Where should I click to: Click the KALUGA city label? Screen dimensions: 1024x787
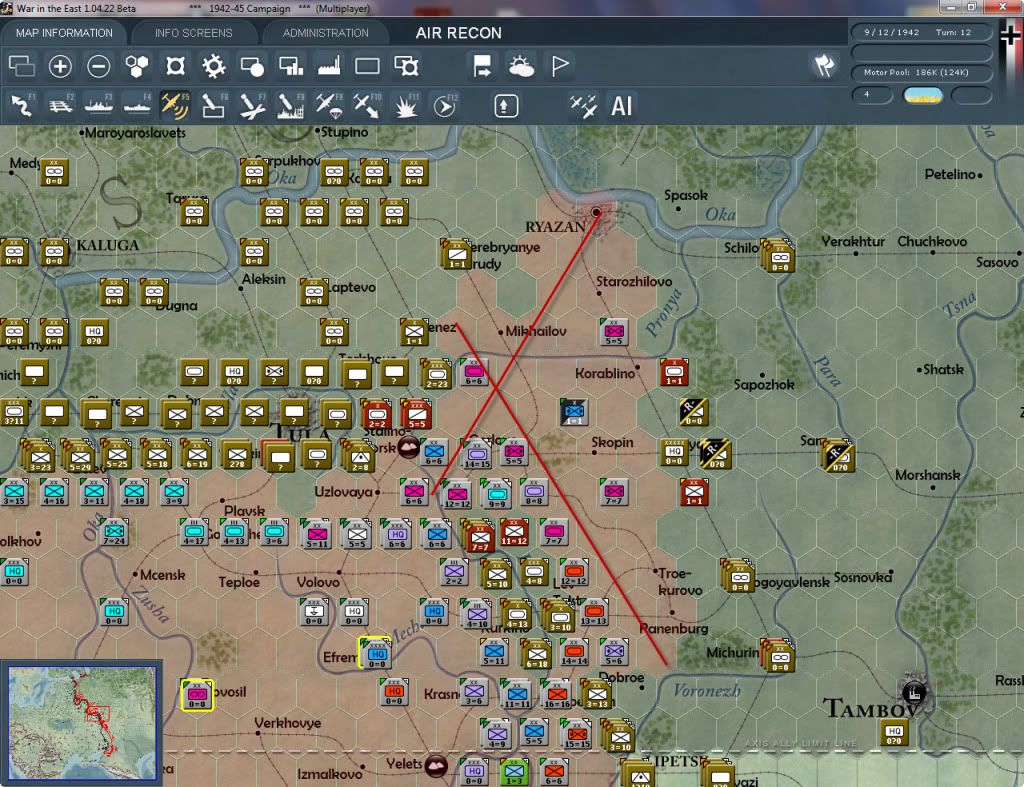point(108,246)
